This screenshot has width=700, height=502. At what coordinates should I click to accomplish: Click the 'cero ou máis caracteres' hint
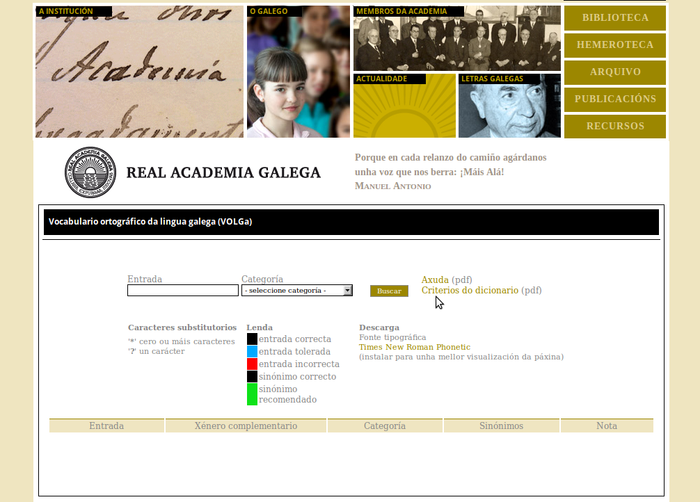(x=181, y=341)
